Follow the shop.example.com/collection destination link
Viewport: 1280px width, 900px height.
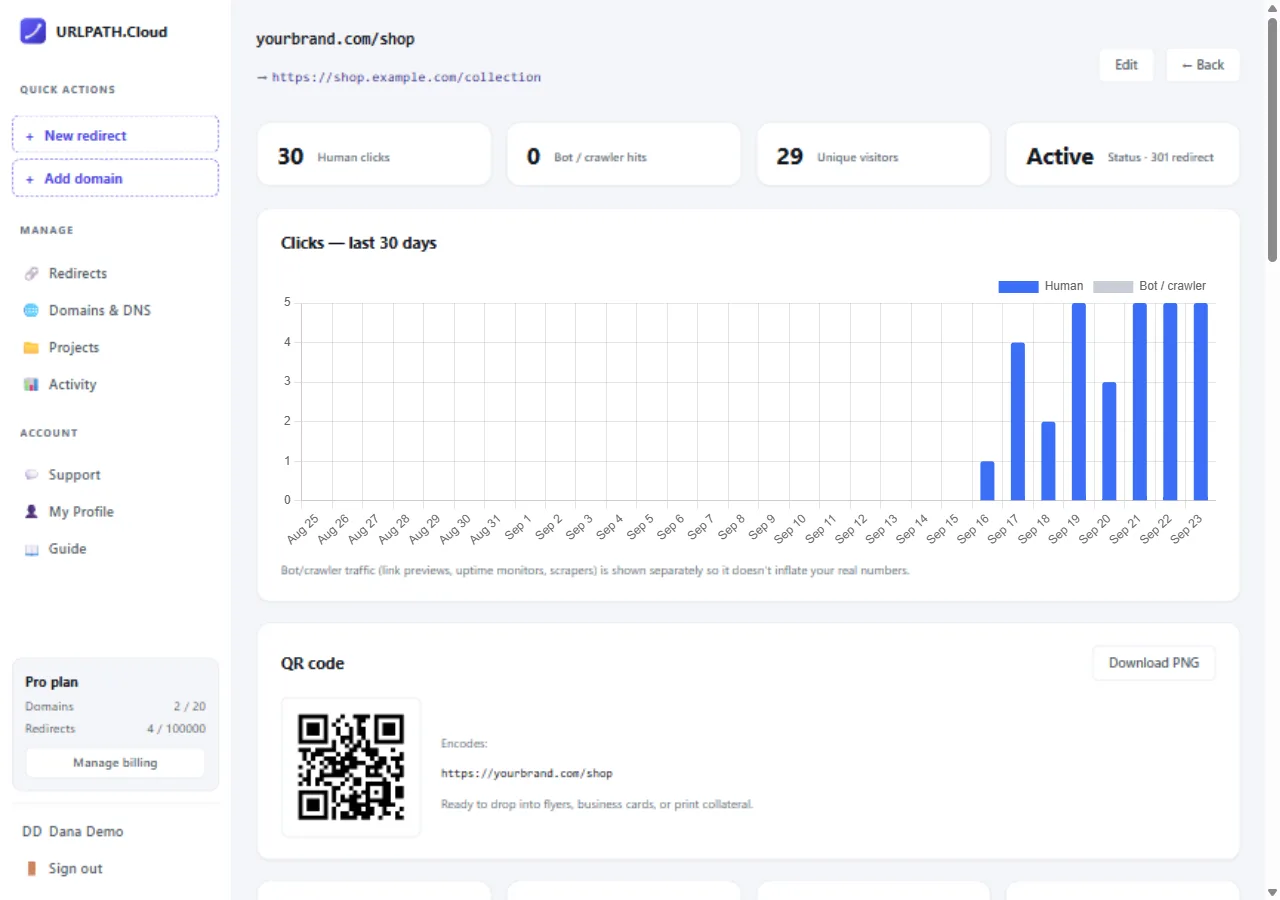(x=406, y=77)
